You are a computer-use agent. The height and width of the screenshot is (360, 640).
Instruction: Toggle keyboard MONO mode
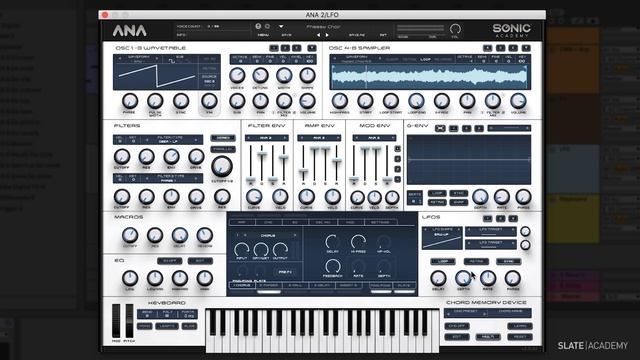pos(144,326)
